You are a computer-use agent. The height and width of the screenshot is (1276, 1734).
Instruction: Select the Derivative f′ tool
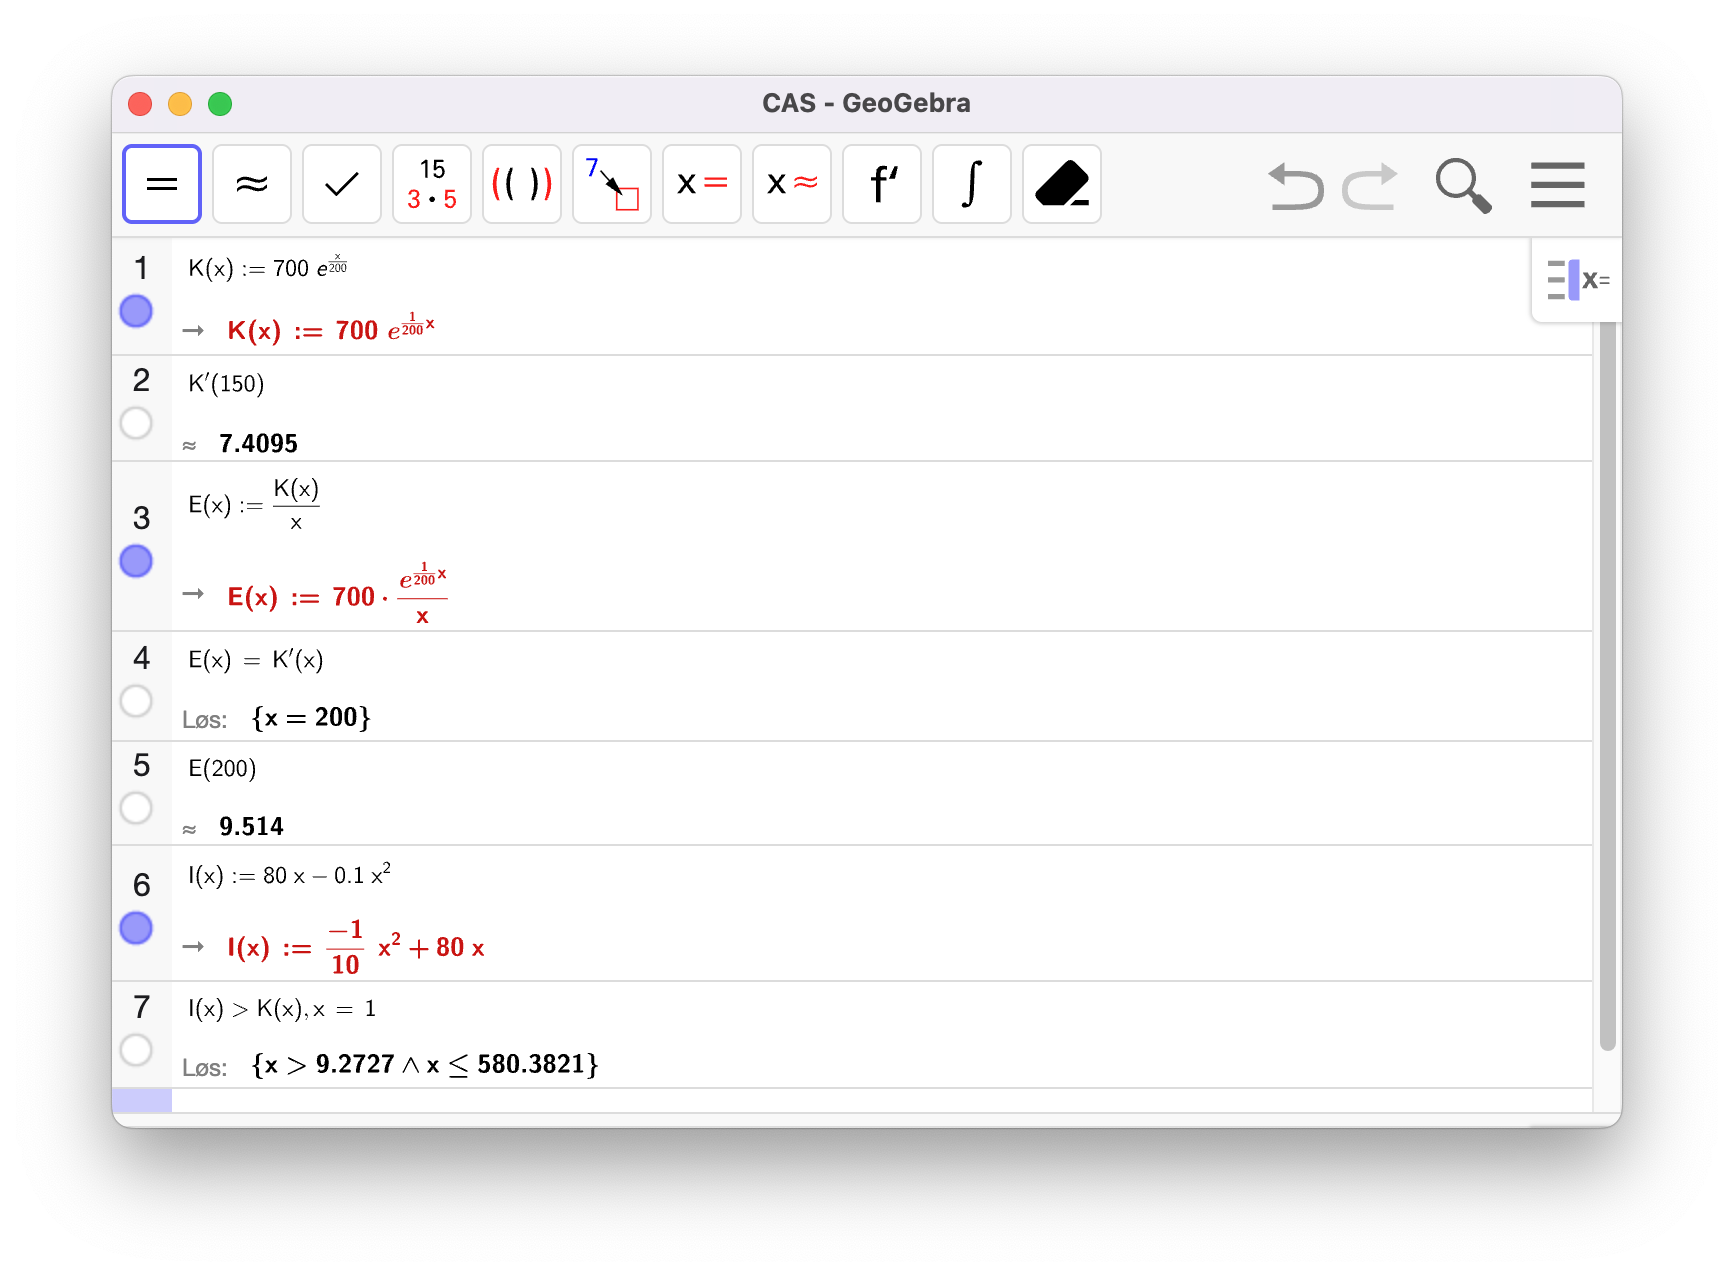(882, 184)
